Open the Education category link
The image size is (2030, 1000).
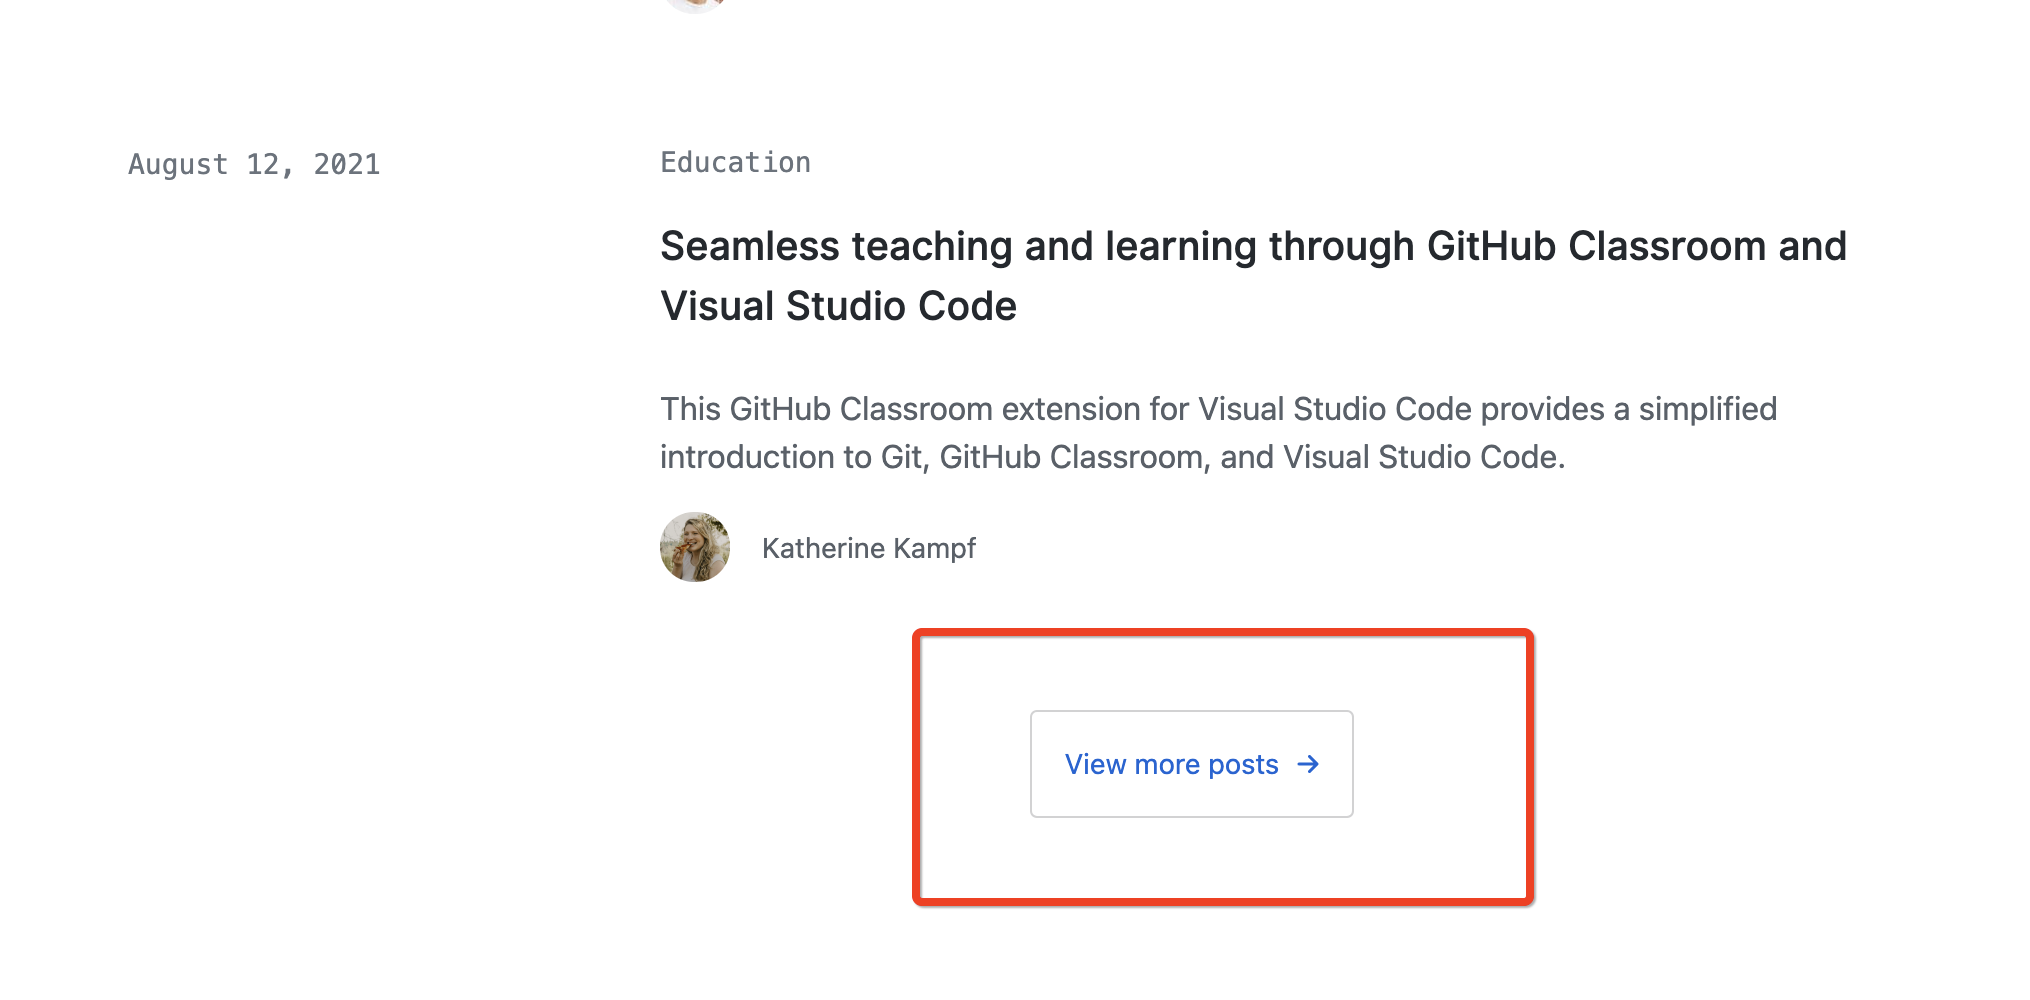pyautogui.click(x=735, y=162)
